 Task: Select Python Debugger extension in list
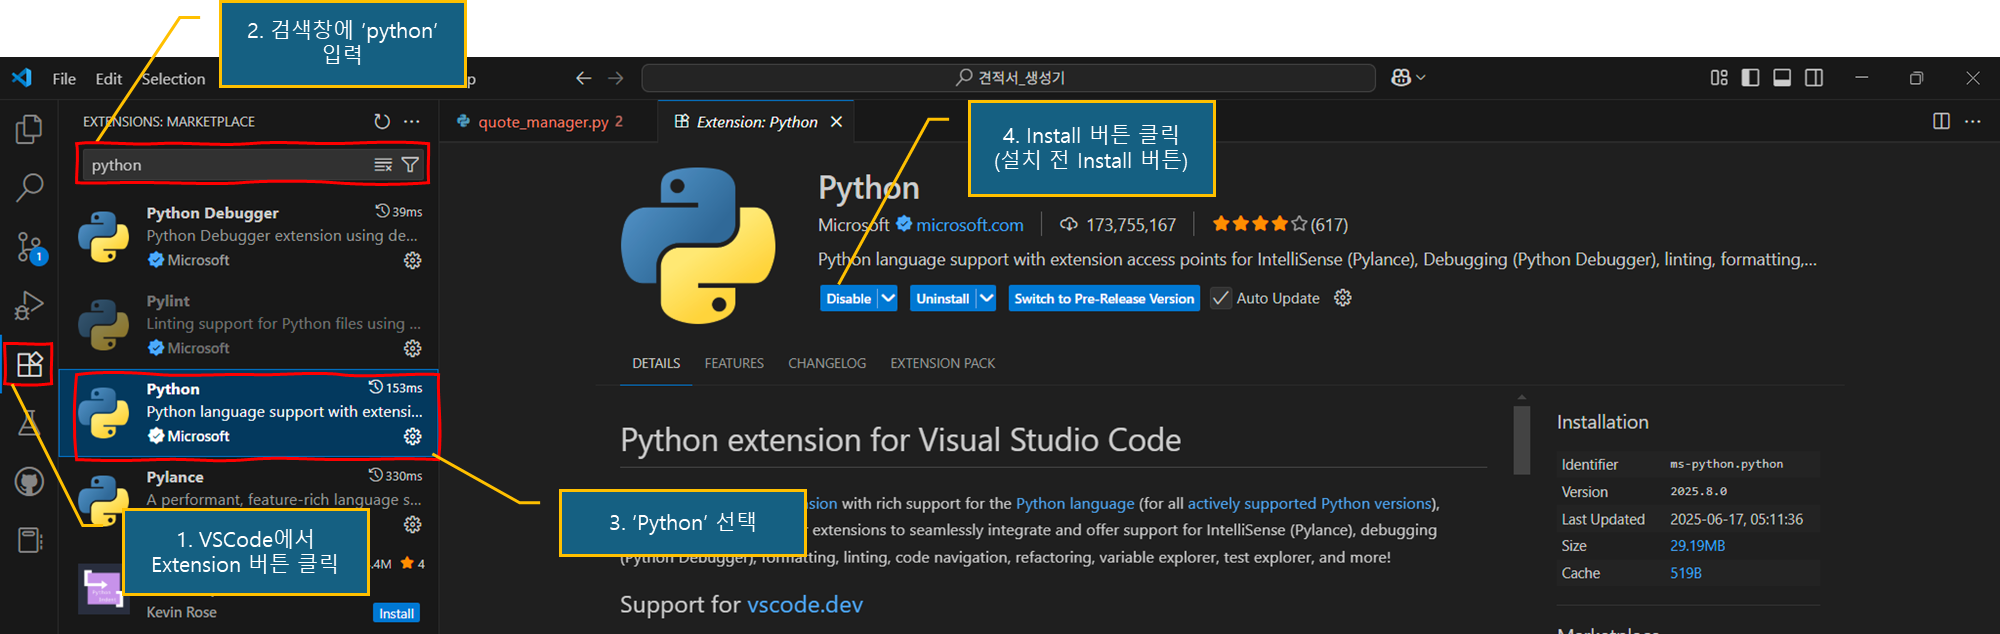click(249, 236)
